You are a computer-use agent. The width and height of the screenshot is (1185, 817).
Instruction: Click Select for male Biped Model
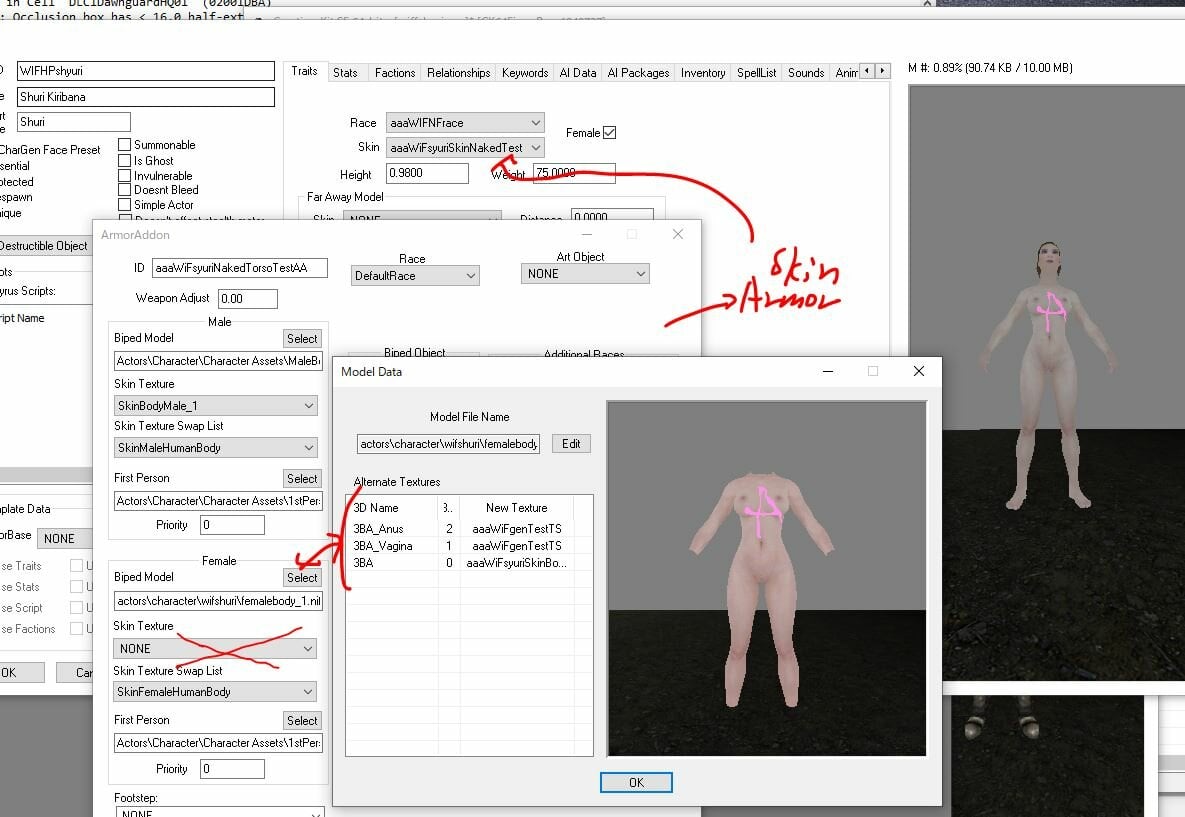(302, 339)
